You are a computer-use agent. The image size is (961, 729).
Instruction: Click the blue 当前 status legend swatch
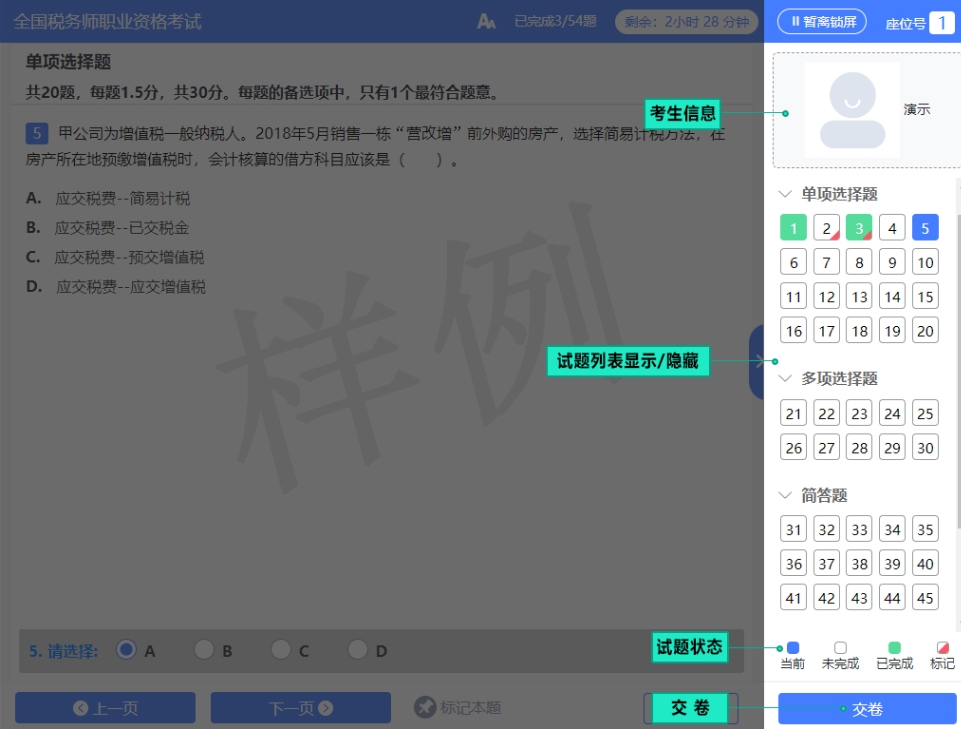click(793, 648)
